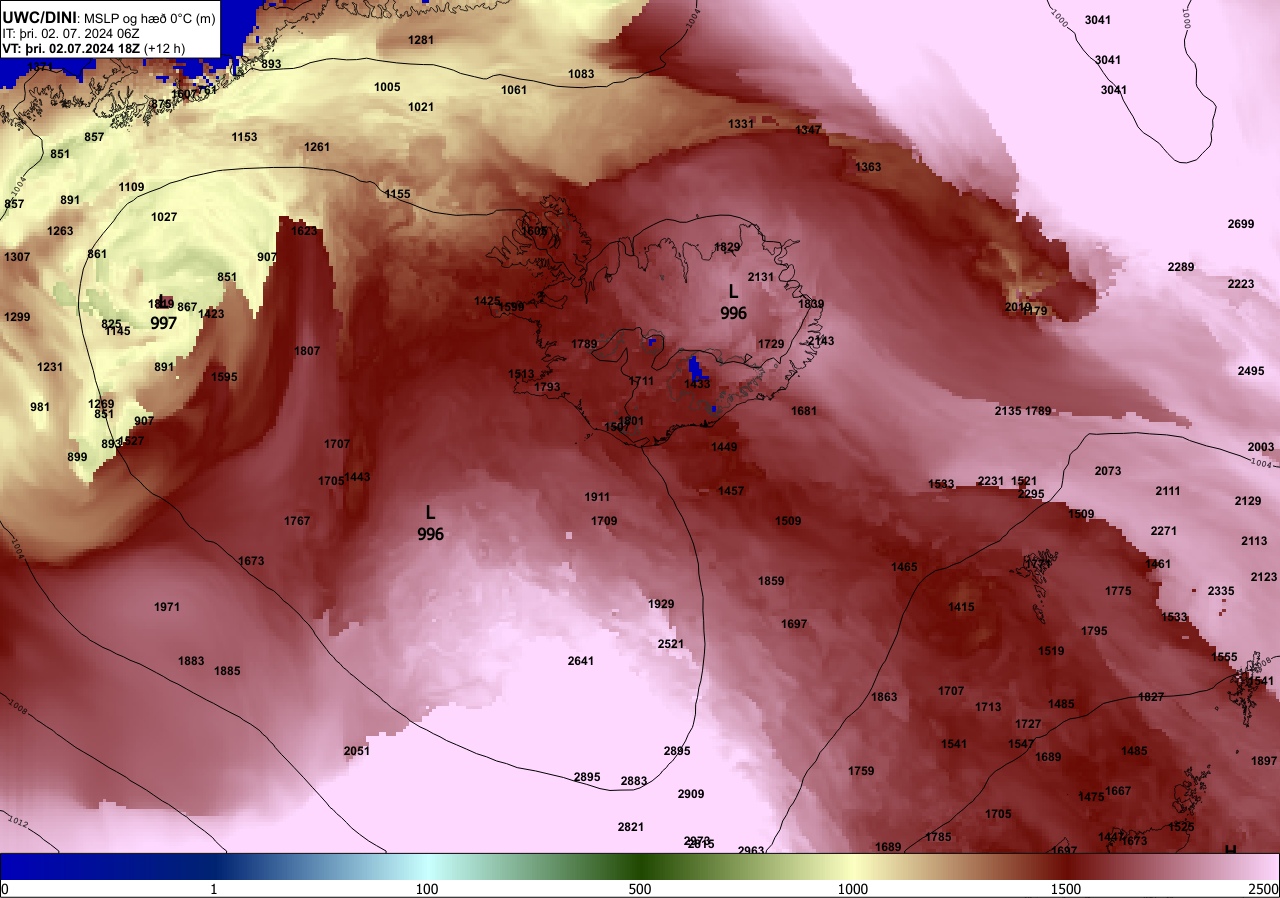
Task: Click the color scale label 100
Action: coord(427,889)
